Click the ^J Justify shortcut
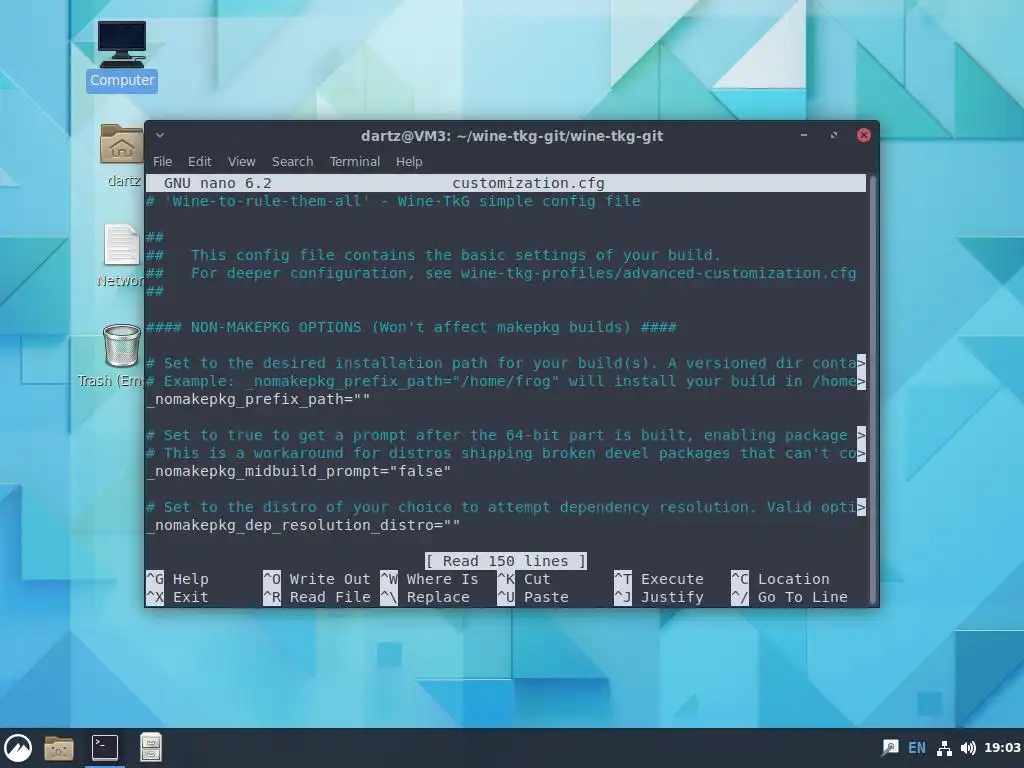This screenshot has width=1024, height=768. pos(659,597)
